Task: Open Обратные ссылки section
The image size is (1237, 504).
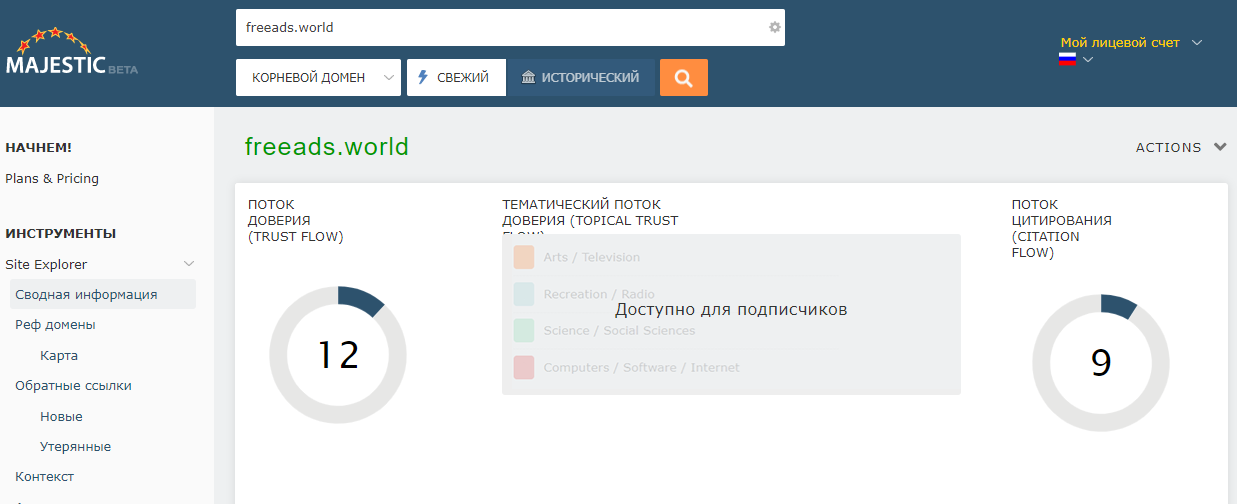Action: pyautogui.click(x=73, y=385)
